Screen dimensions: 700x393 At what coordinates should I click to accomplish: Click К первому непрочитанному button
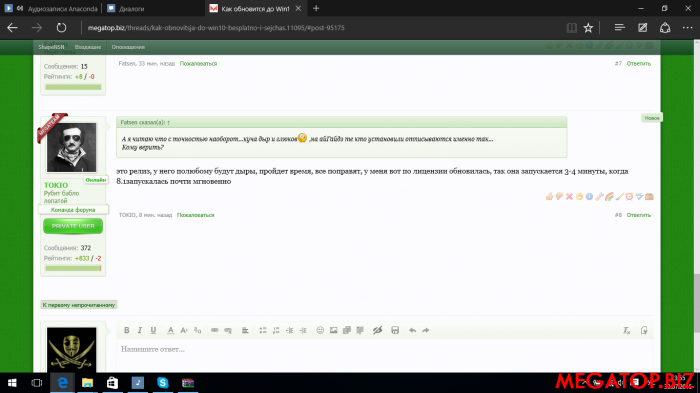pyautogui.click(x=79, y=305)
